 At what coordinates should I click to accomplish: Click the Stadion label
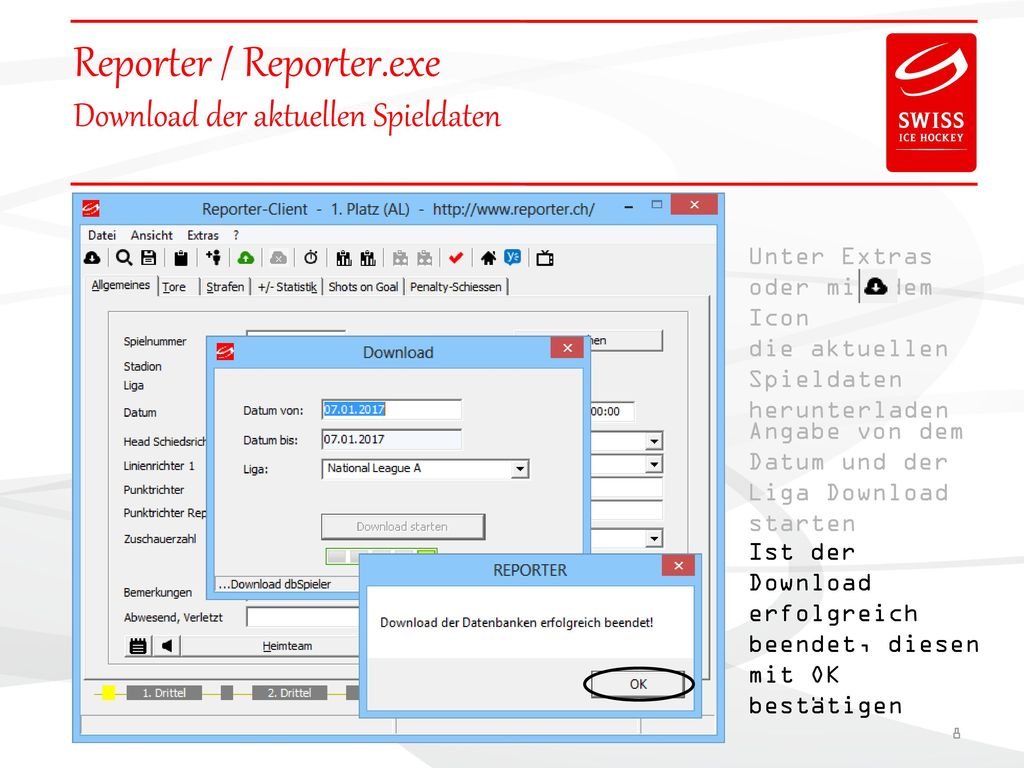tap(142, 366)
